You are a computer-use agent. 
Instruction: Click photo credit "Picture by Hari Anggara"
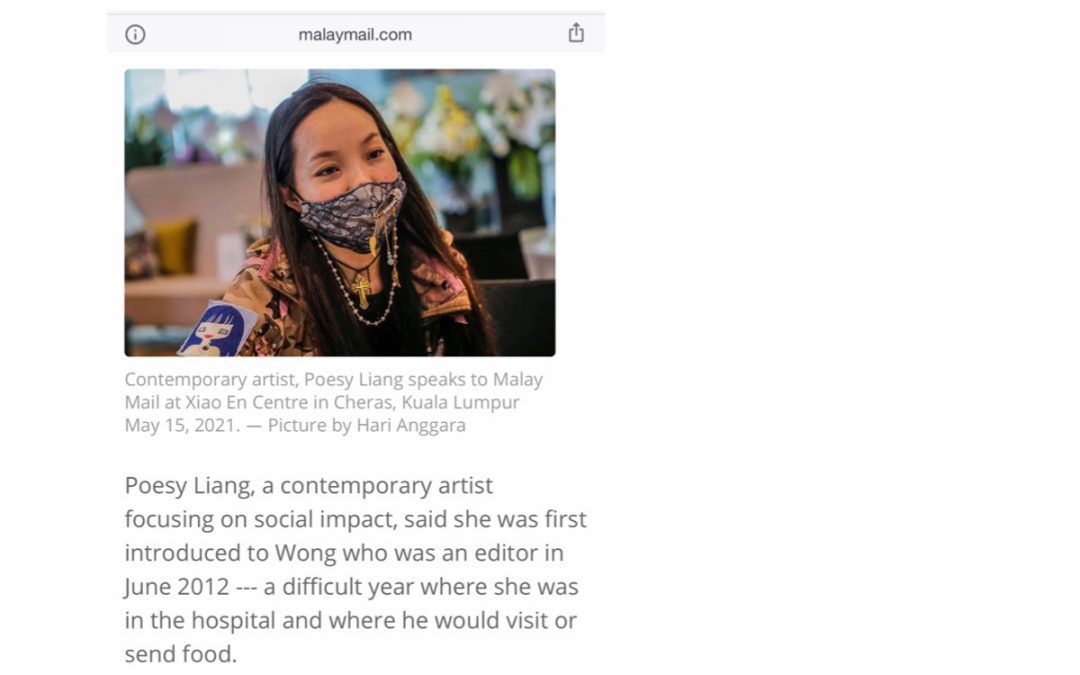pos(367,426)
